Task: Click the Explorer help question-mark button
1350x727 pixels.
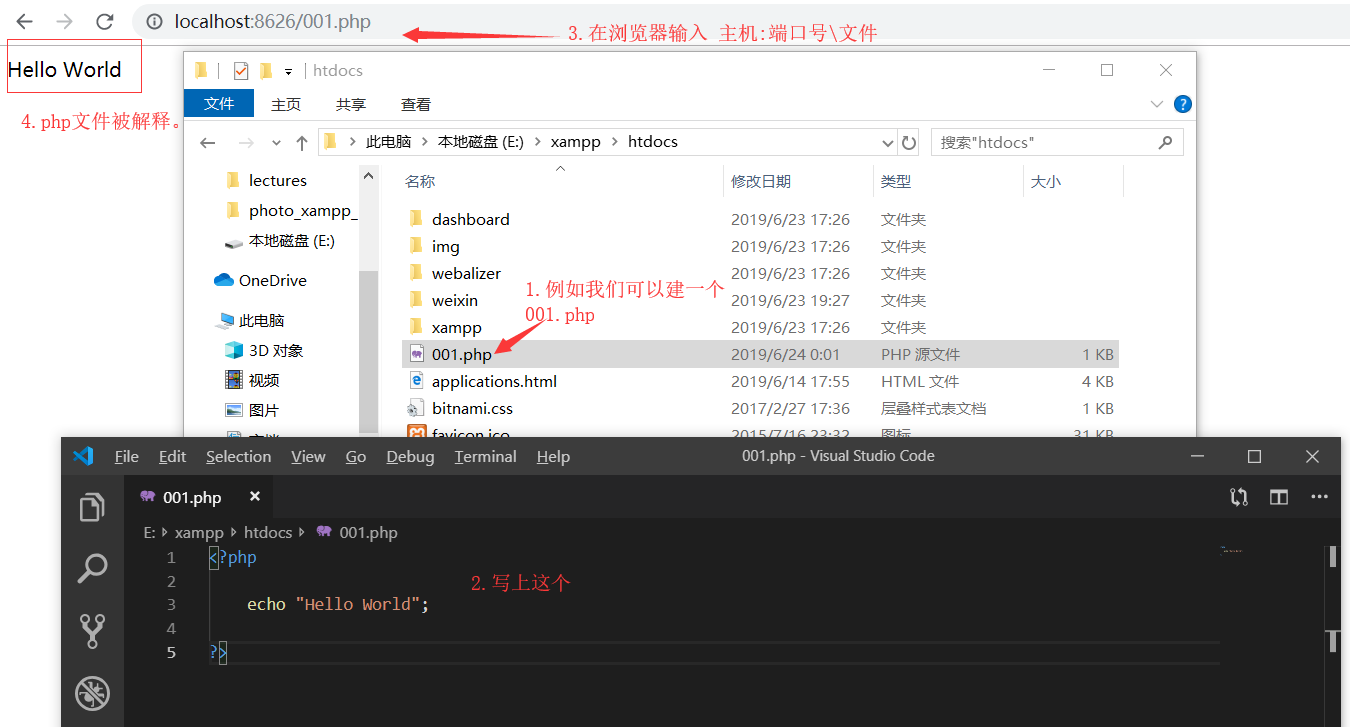Action: coord(1183,103)
